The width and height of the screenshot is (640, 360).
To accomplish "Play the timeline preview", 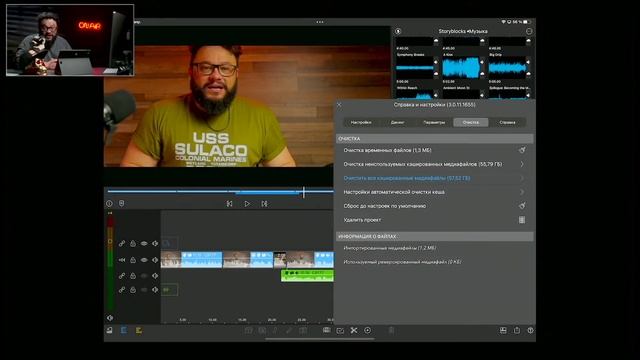I will coord(247,203).
